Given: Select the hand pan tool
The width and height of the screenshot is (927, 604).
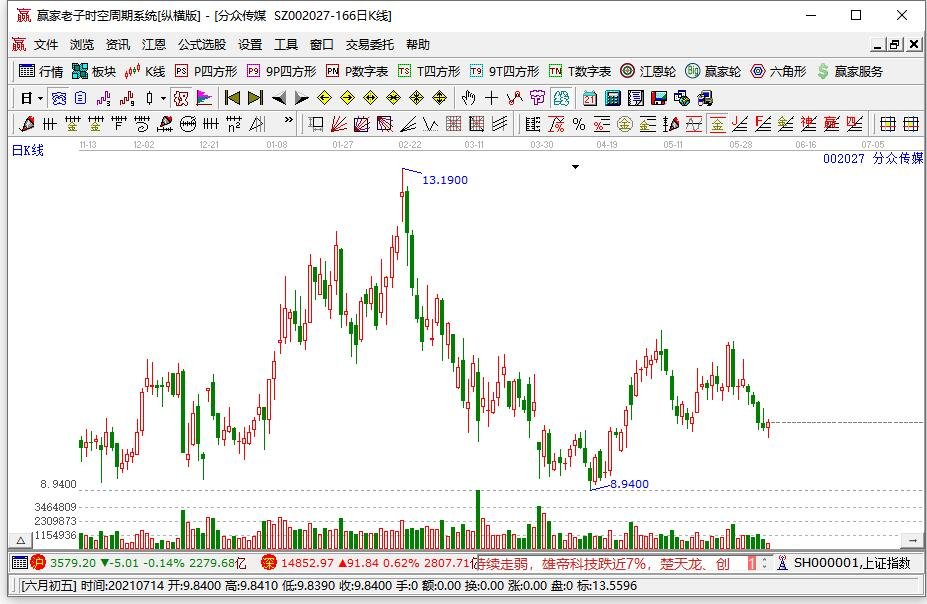Looking at the screenshot, I should coord(468,98).
